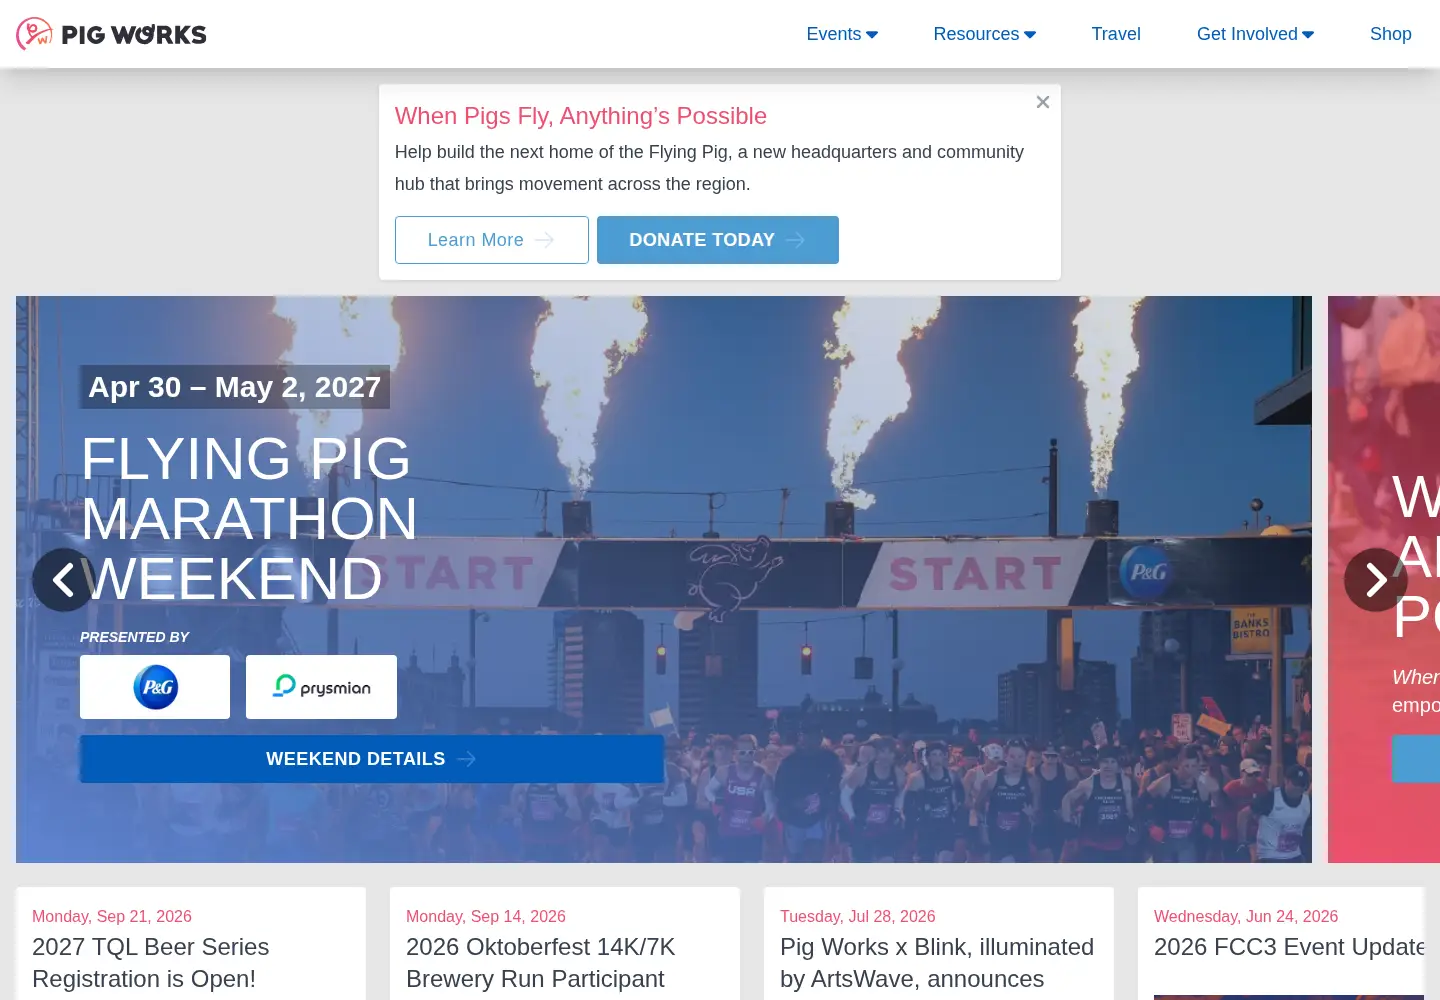This screenshot has height=1000, width=1440.
Task: Open 2026 FCC3 Event Update article
Action: click(1289, 947)
